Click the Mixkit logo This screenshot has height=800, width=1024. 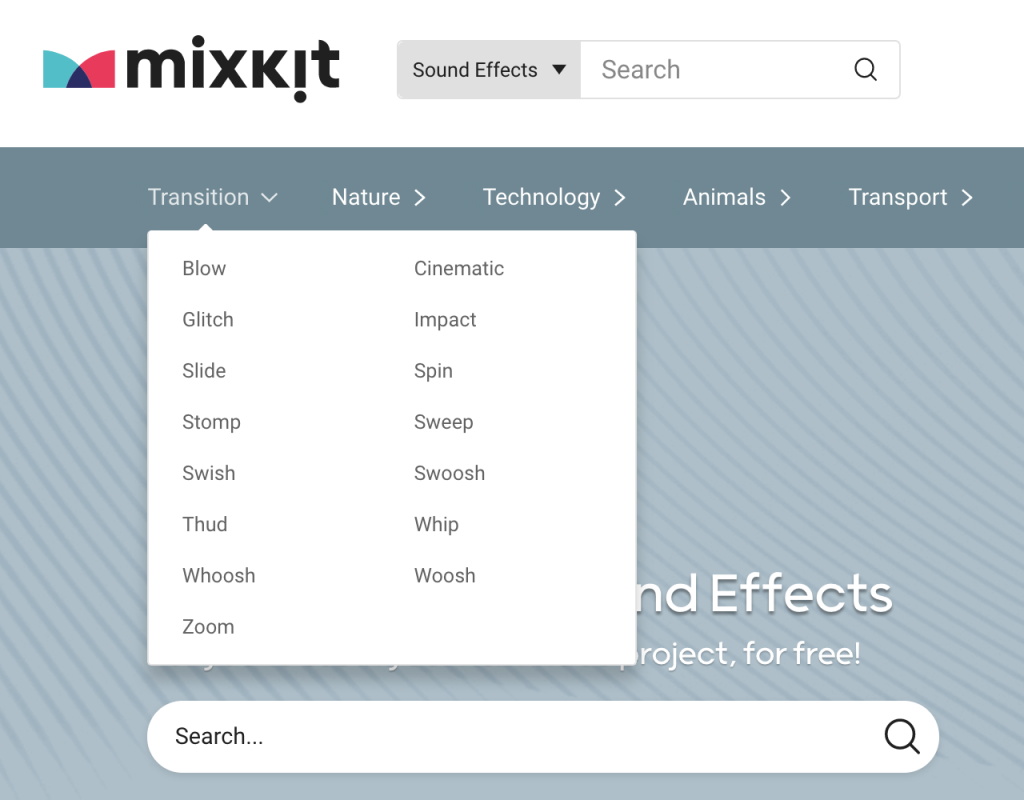tap(191, 69)
